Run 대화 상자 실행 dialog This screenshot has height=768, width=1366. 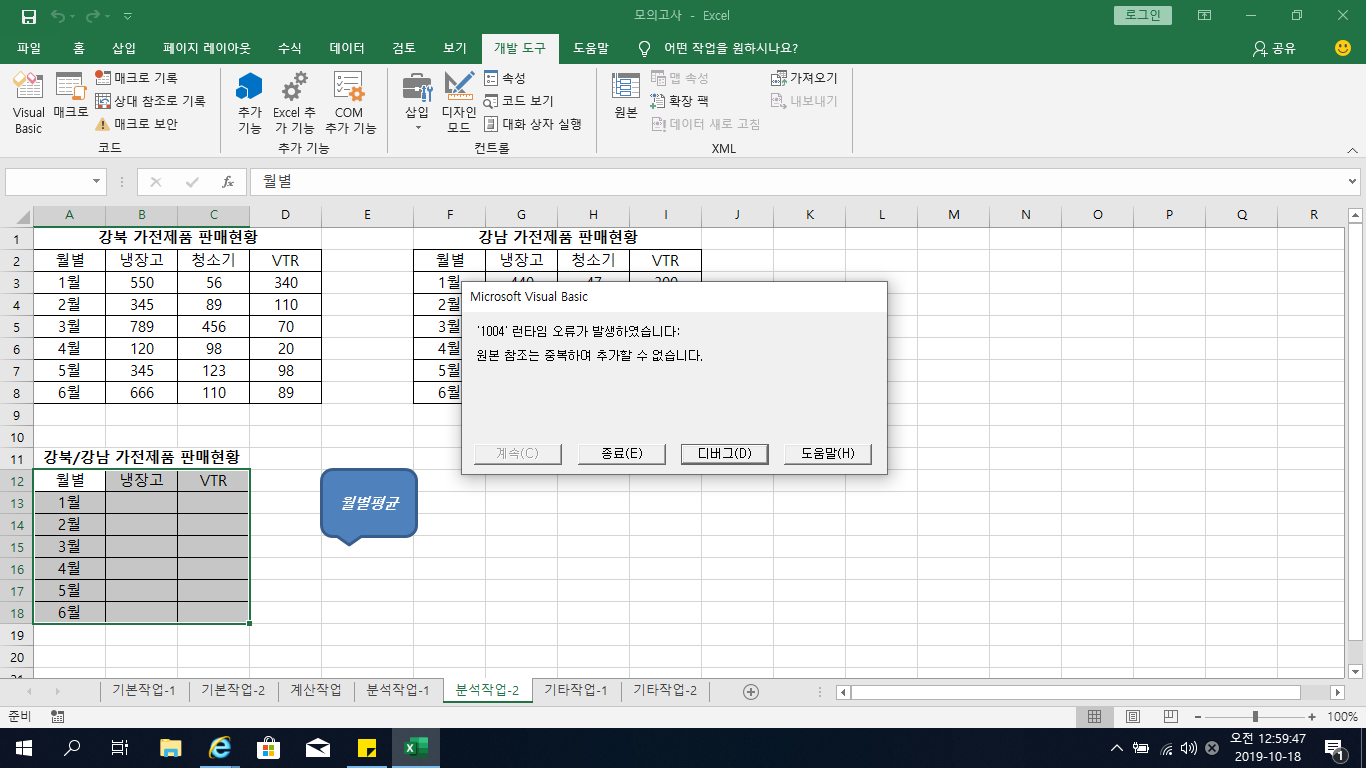[533, 124]
